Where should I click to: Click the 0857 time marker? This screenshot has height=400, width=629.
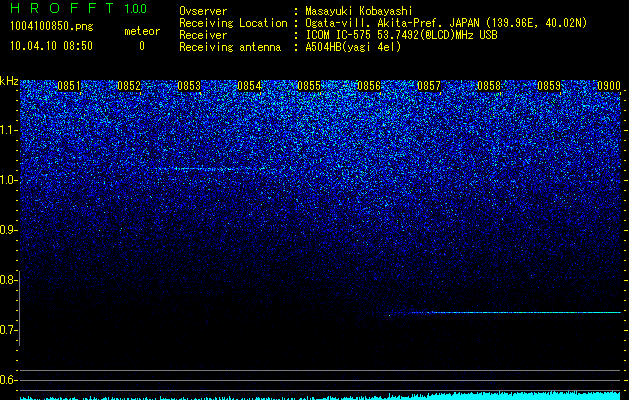[x=429, y=86]
